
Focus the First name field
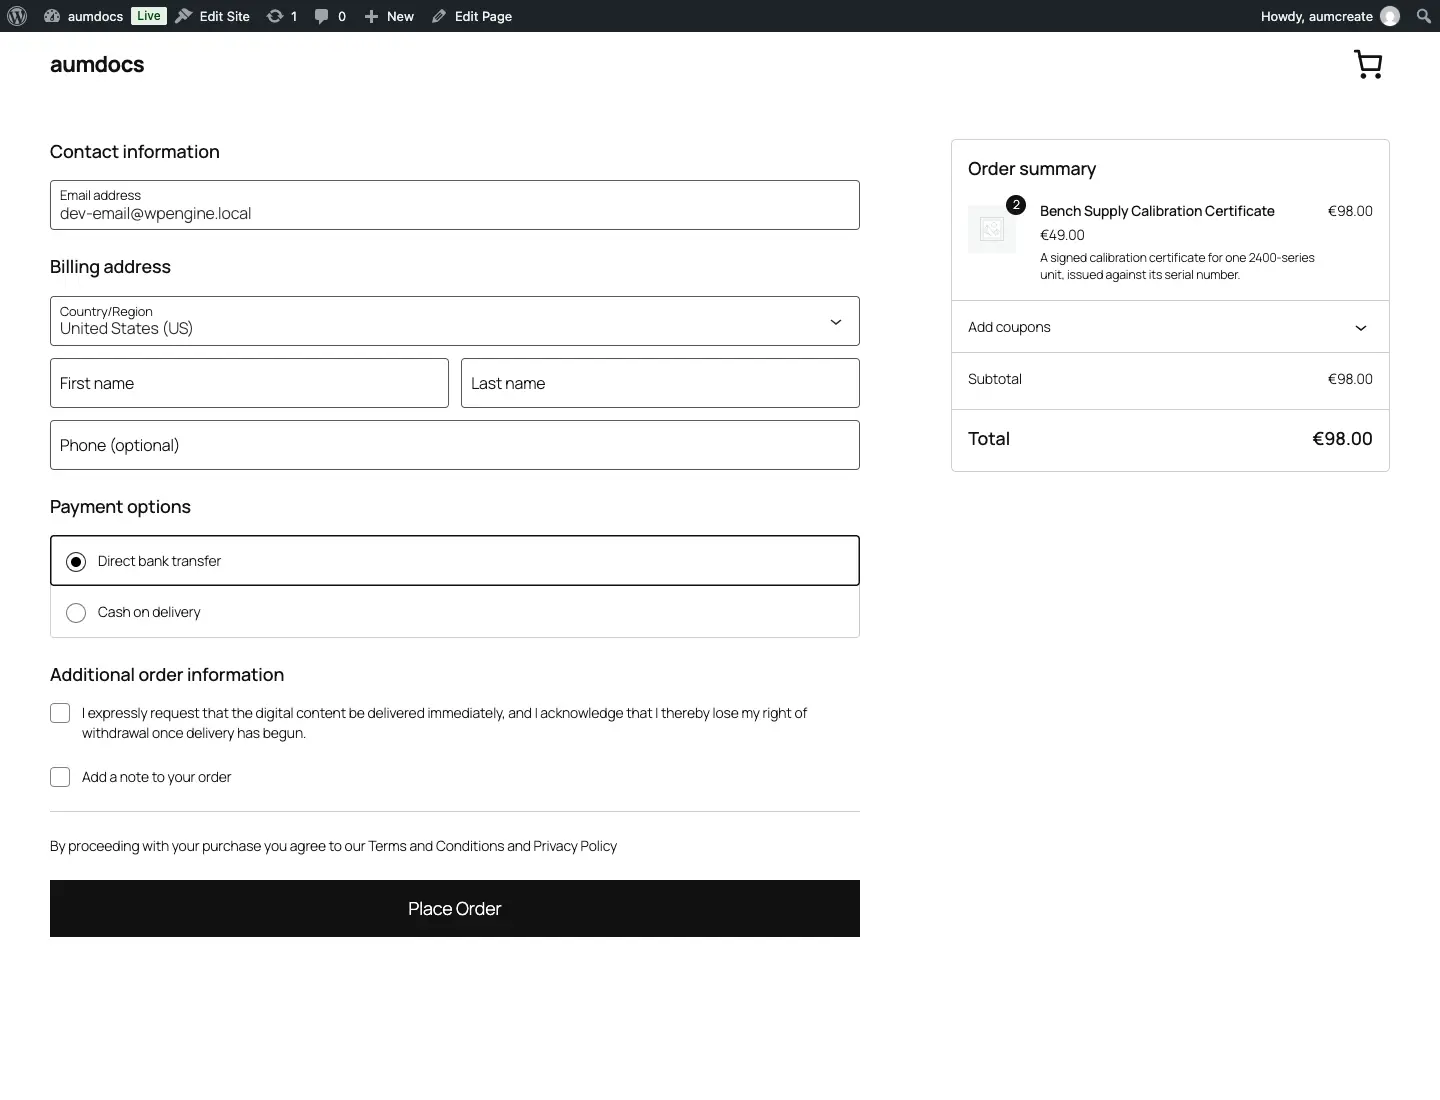pos(249,383)
